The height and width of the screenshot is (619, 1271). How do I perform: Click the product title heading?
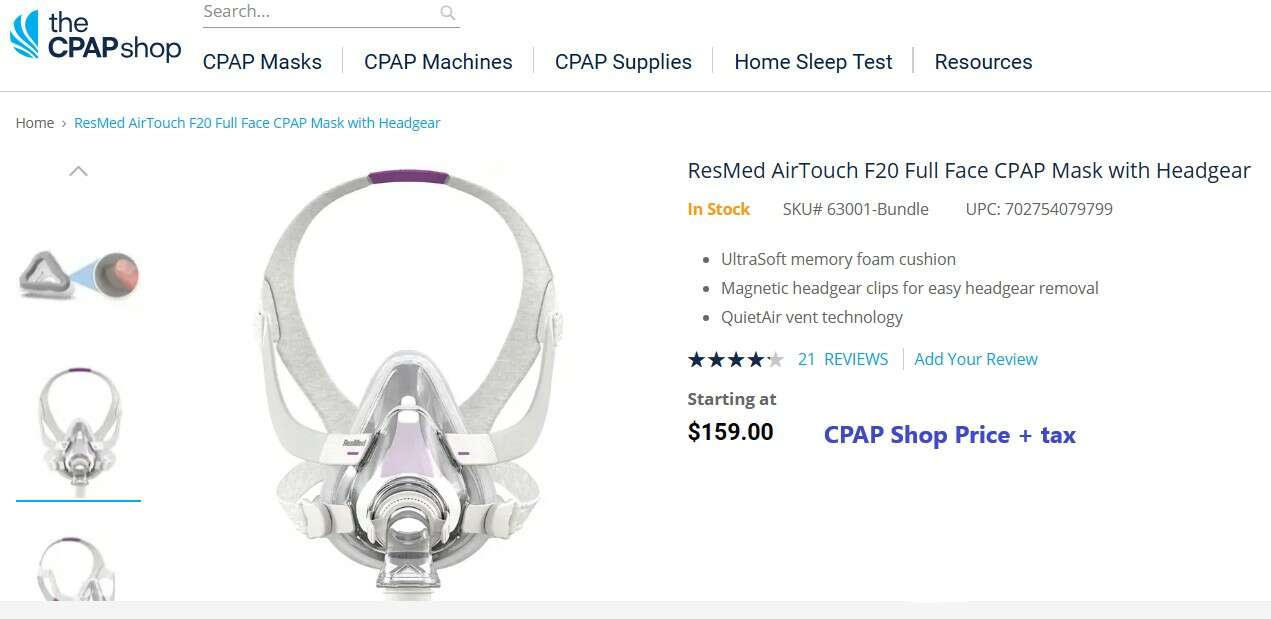coord(968,171)
